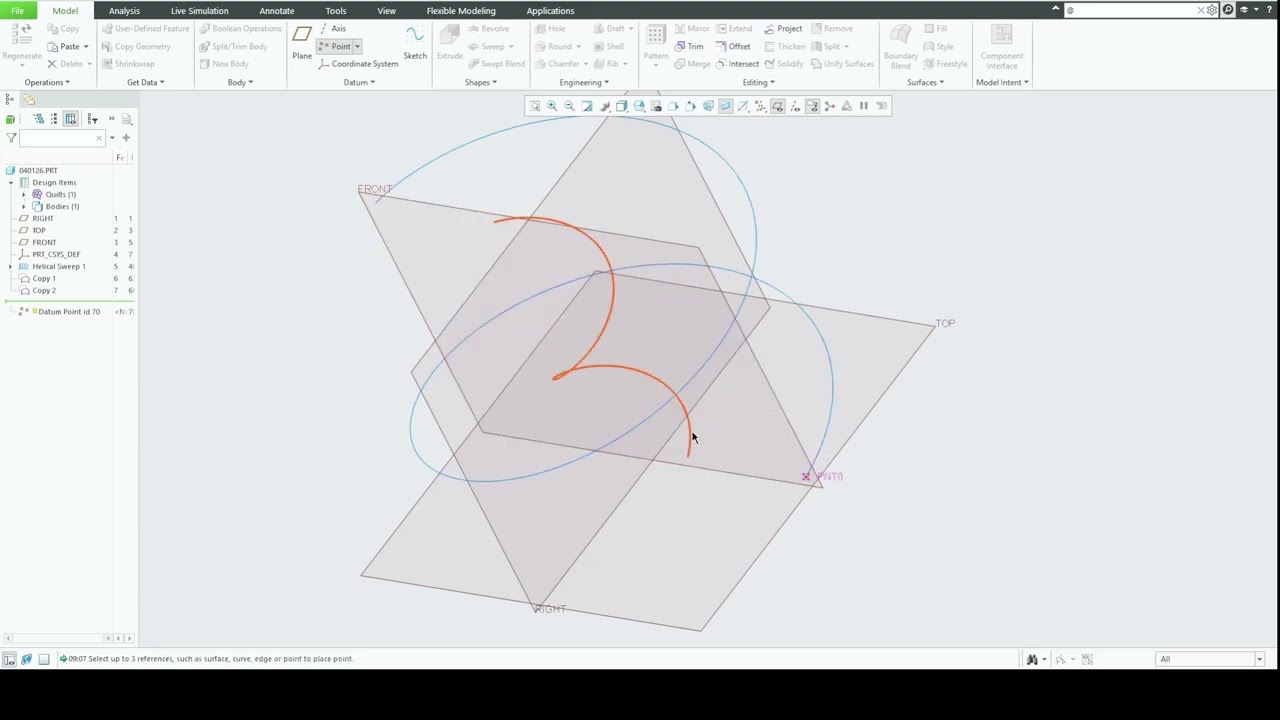Expand the Datum group menu
Viewport: 1280px width, 720px height.
click(x=359, y=82)
